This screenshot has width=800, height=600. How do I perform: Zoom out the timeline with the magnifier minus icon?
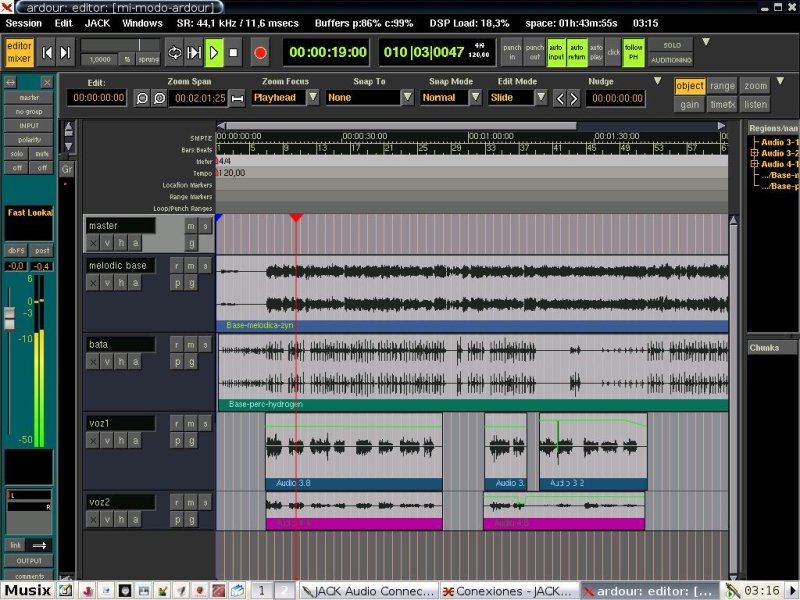point(142,98)
